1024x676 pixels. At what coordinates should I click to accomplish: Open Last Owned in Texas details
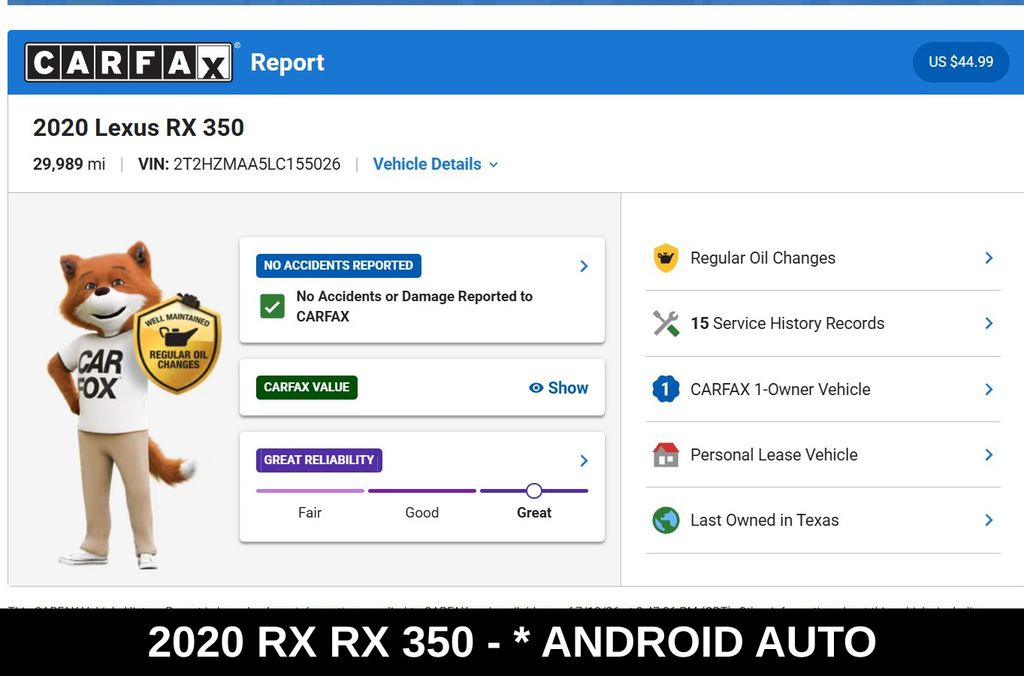pyautogui.click(x=823, y=520)
